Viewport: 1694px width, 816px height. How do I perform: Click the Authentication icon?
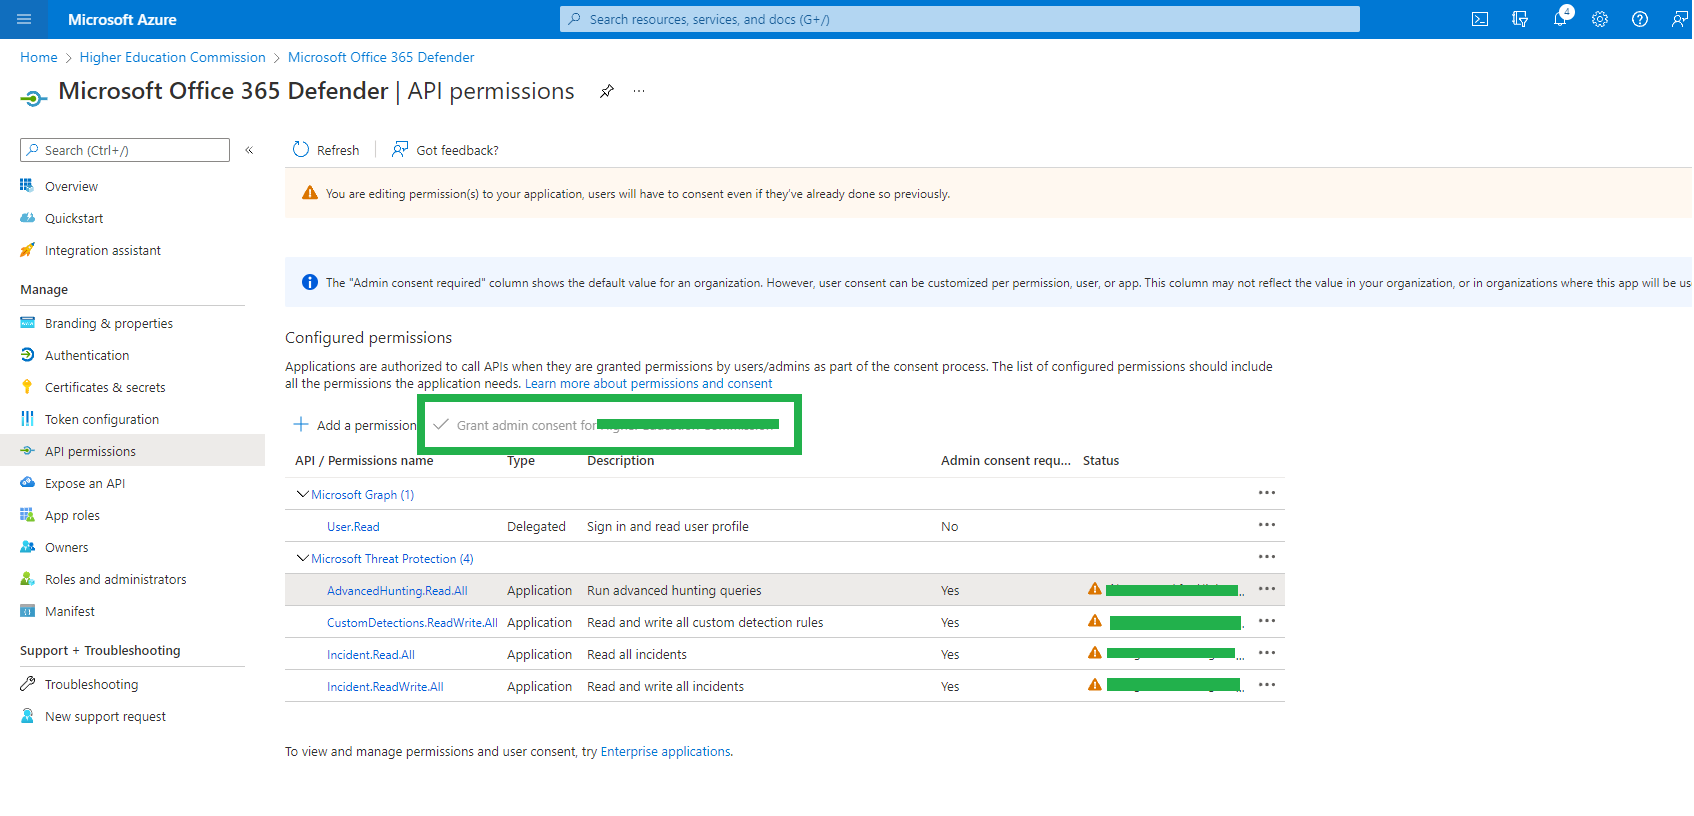coord(27,355)
